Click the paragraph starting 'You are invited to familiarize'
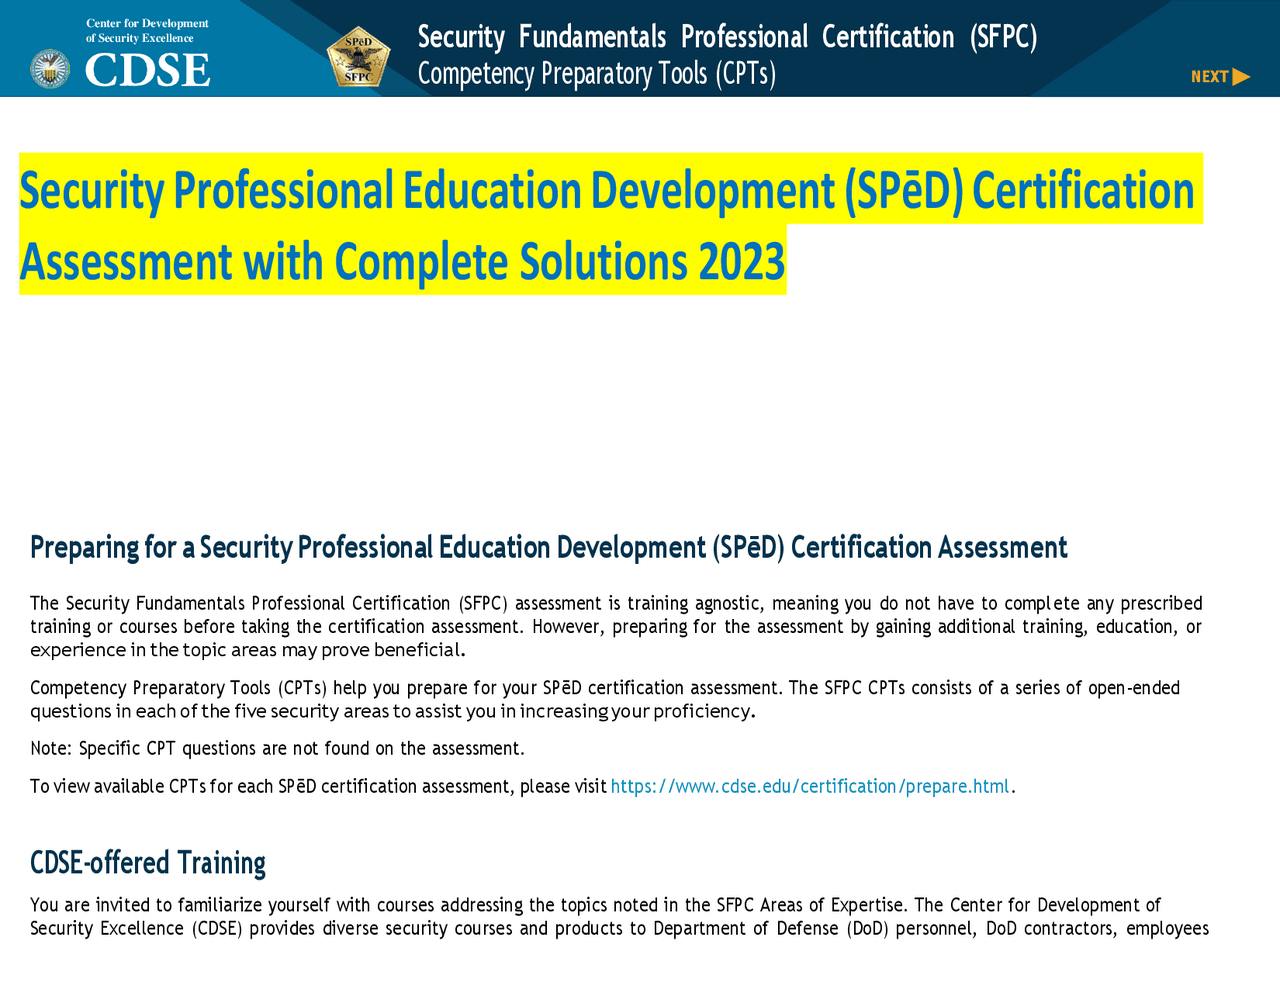1280x989 pixels. [619, 917]
